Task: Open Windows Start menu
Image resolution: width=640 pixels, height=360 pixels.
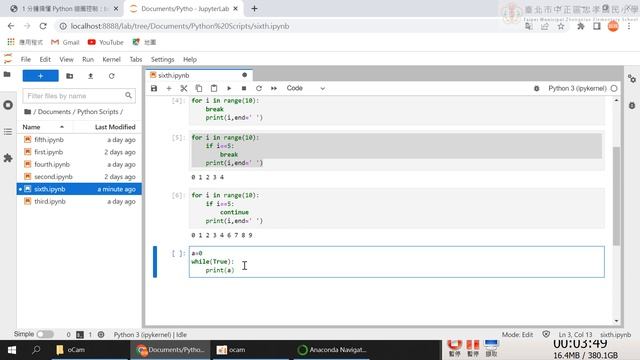Action: [x=12, y=350]
